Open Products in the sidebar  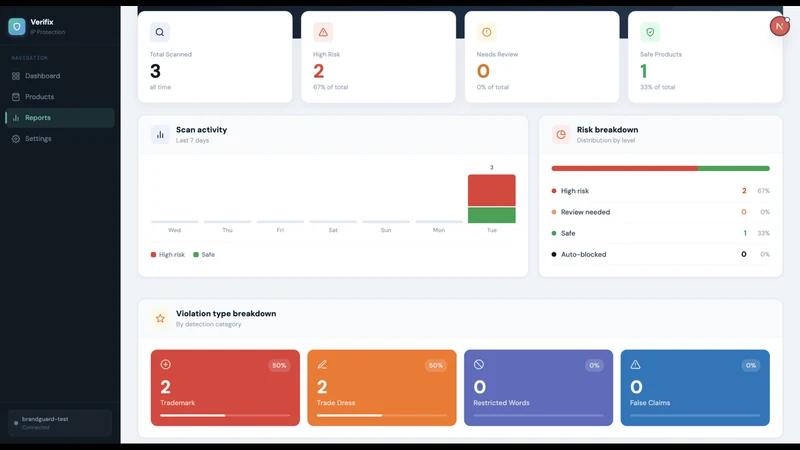point(60,97)
